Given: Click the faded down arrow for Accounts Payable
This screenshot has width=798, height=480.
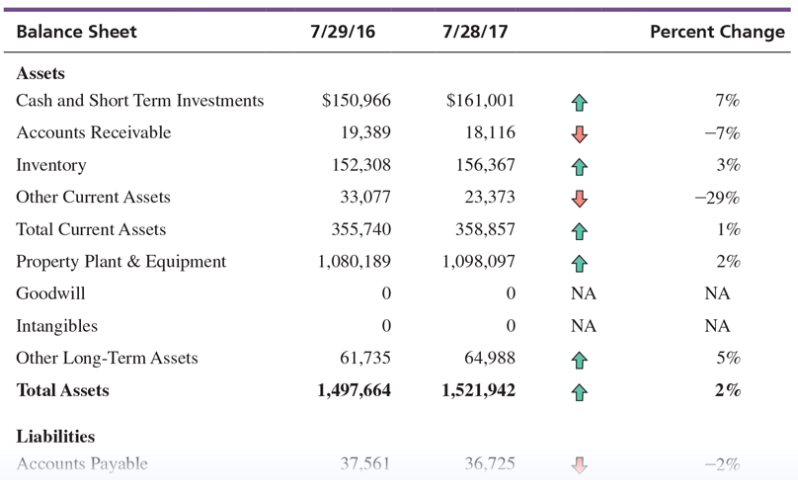Looking at the screenshot, I should pyautogui.click(x=579, y=465).
